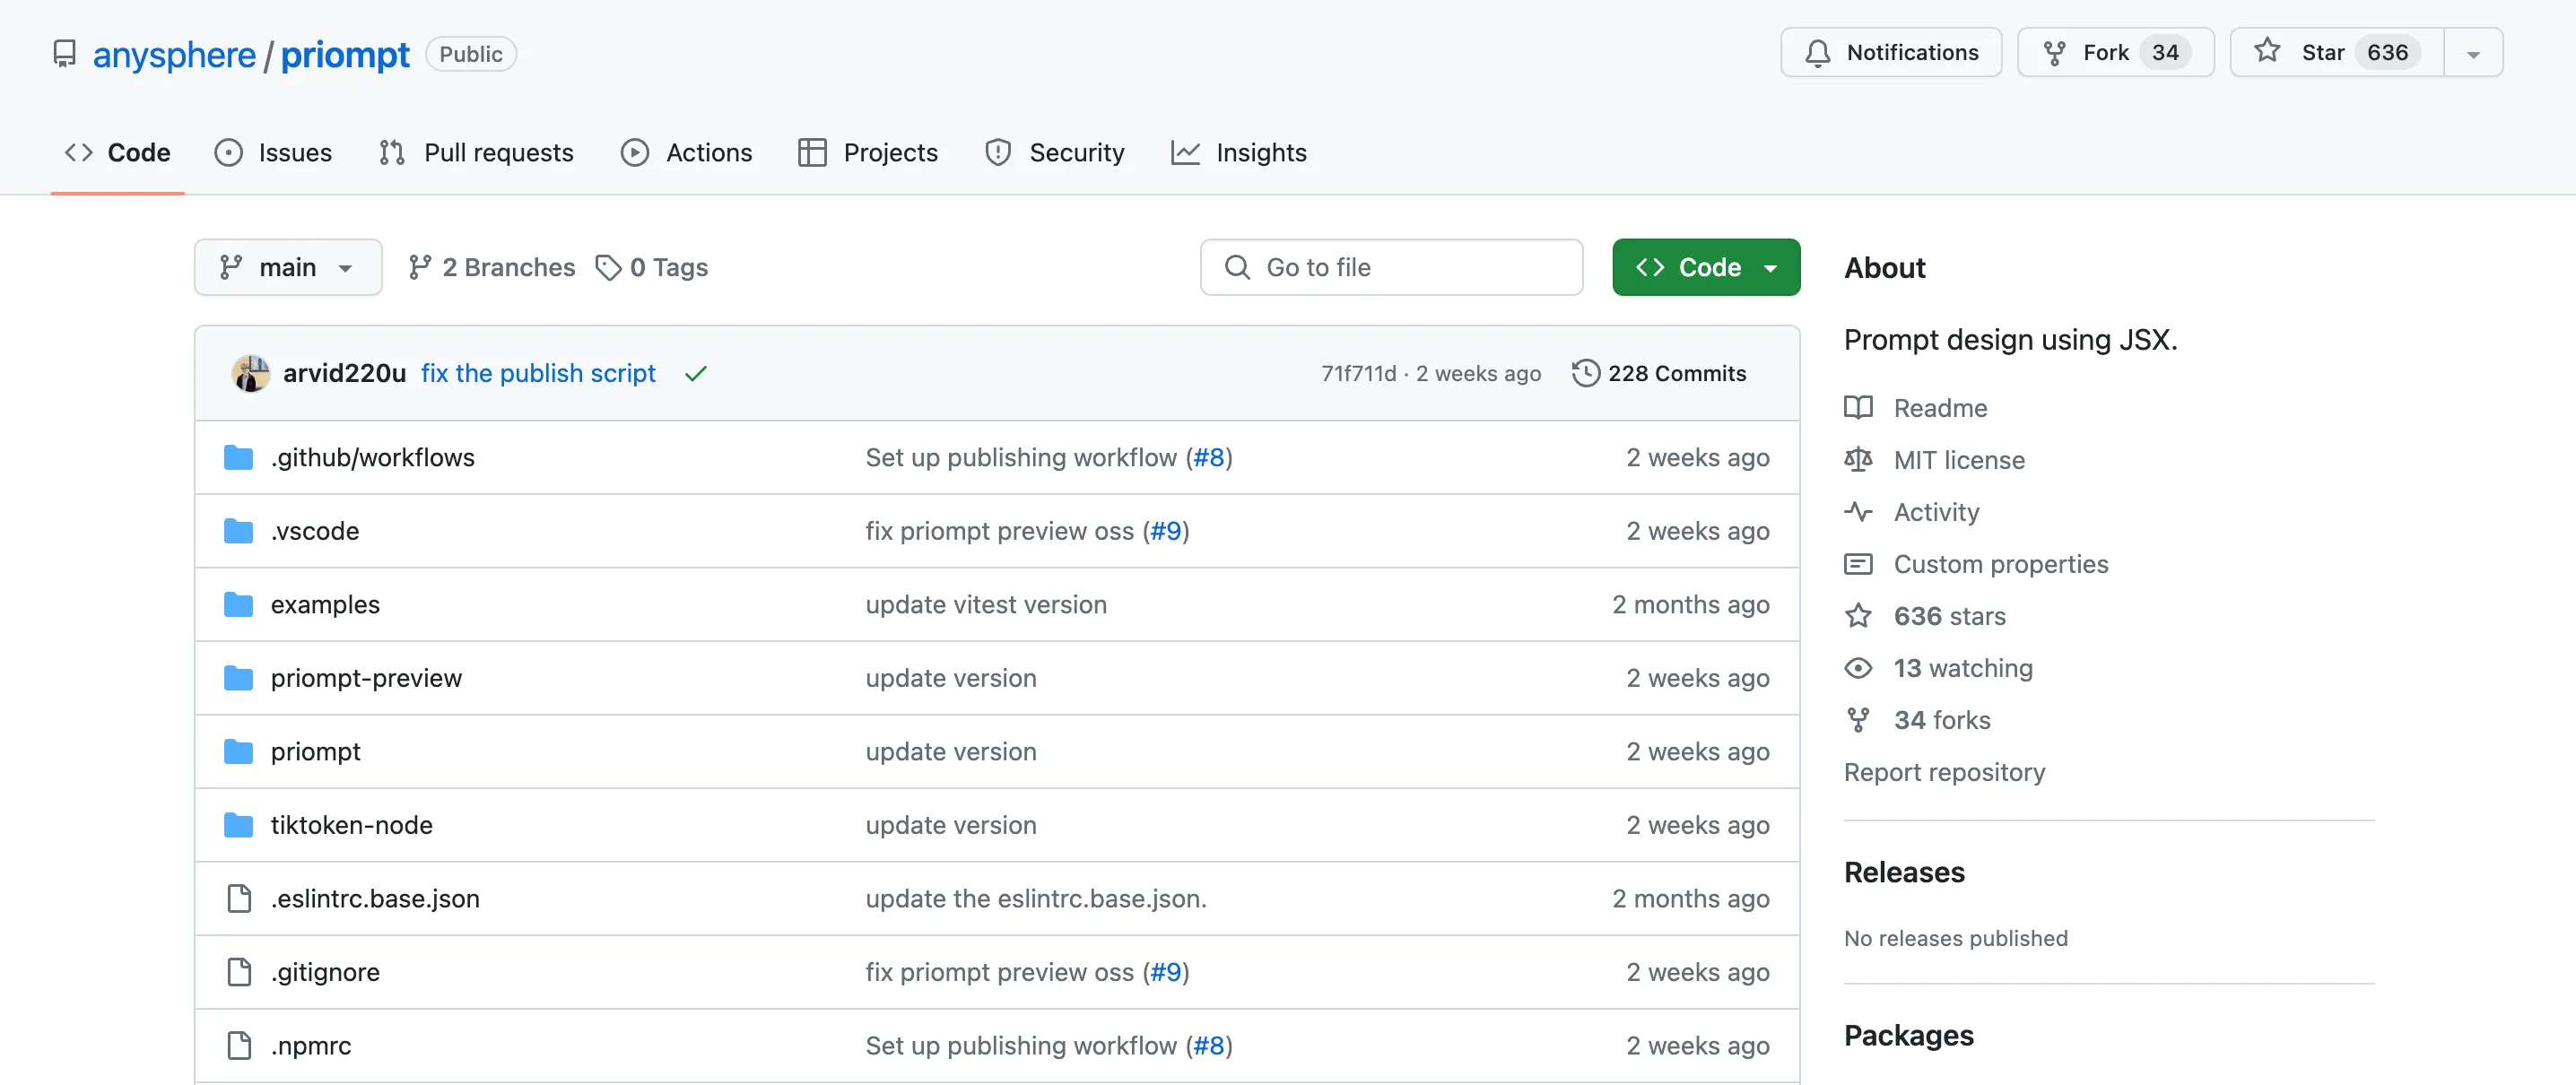The image size is (2576, 1085).
Task: Open the Actions tab
Action: (686, 152)
